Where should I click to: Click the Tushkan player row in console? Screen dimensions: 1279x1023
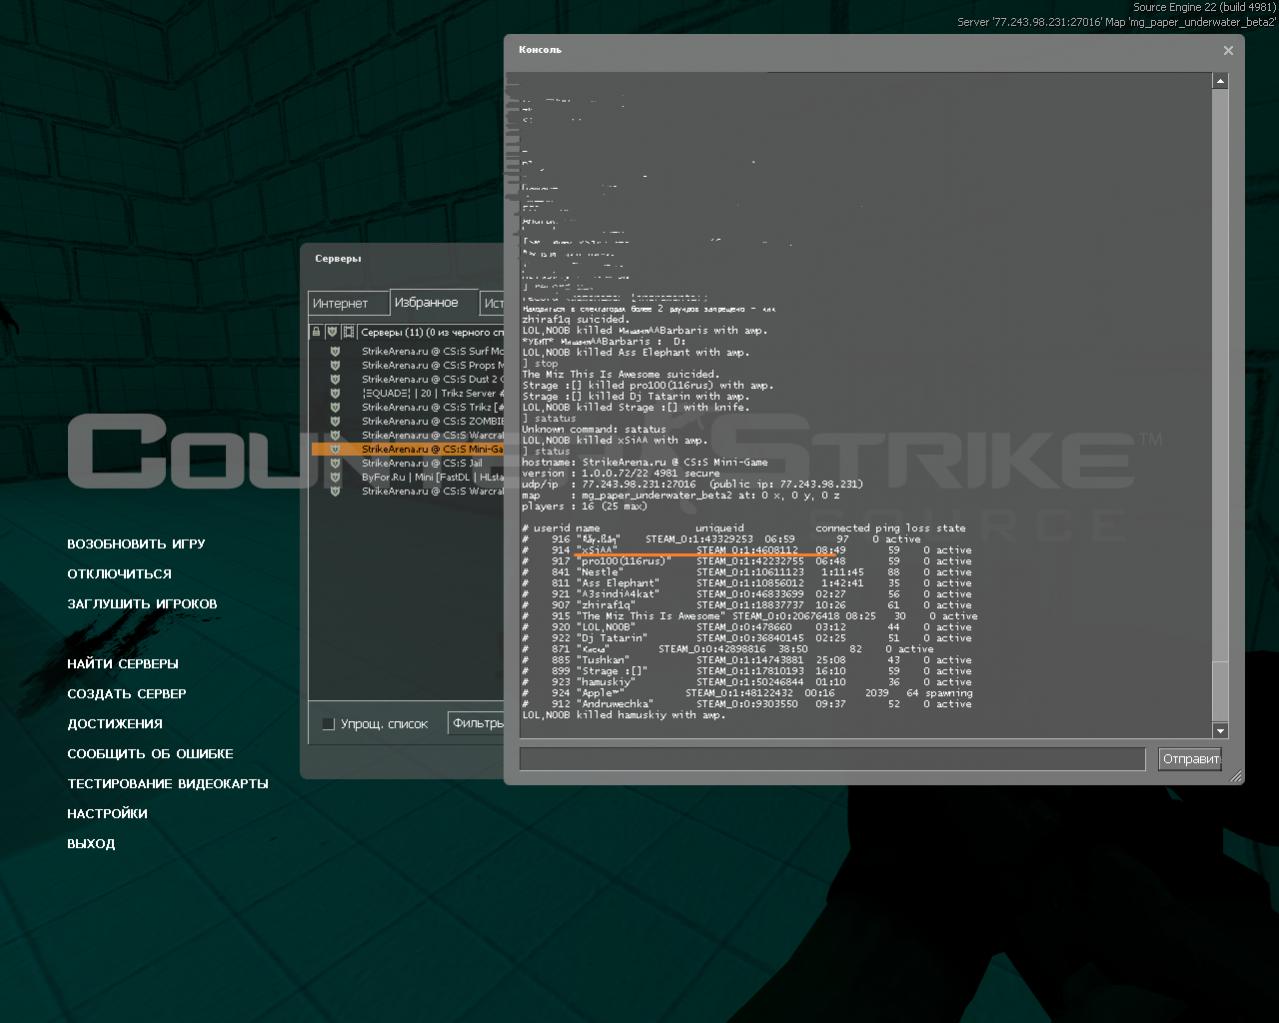click(747, 660)
